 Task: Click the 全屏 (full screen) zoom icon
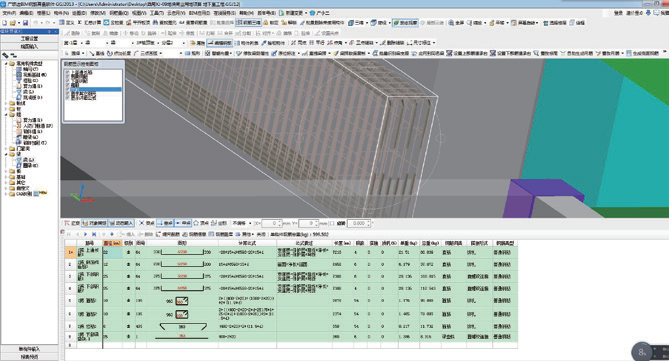point(456,23)
